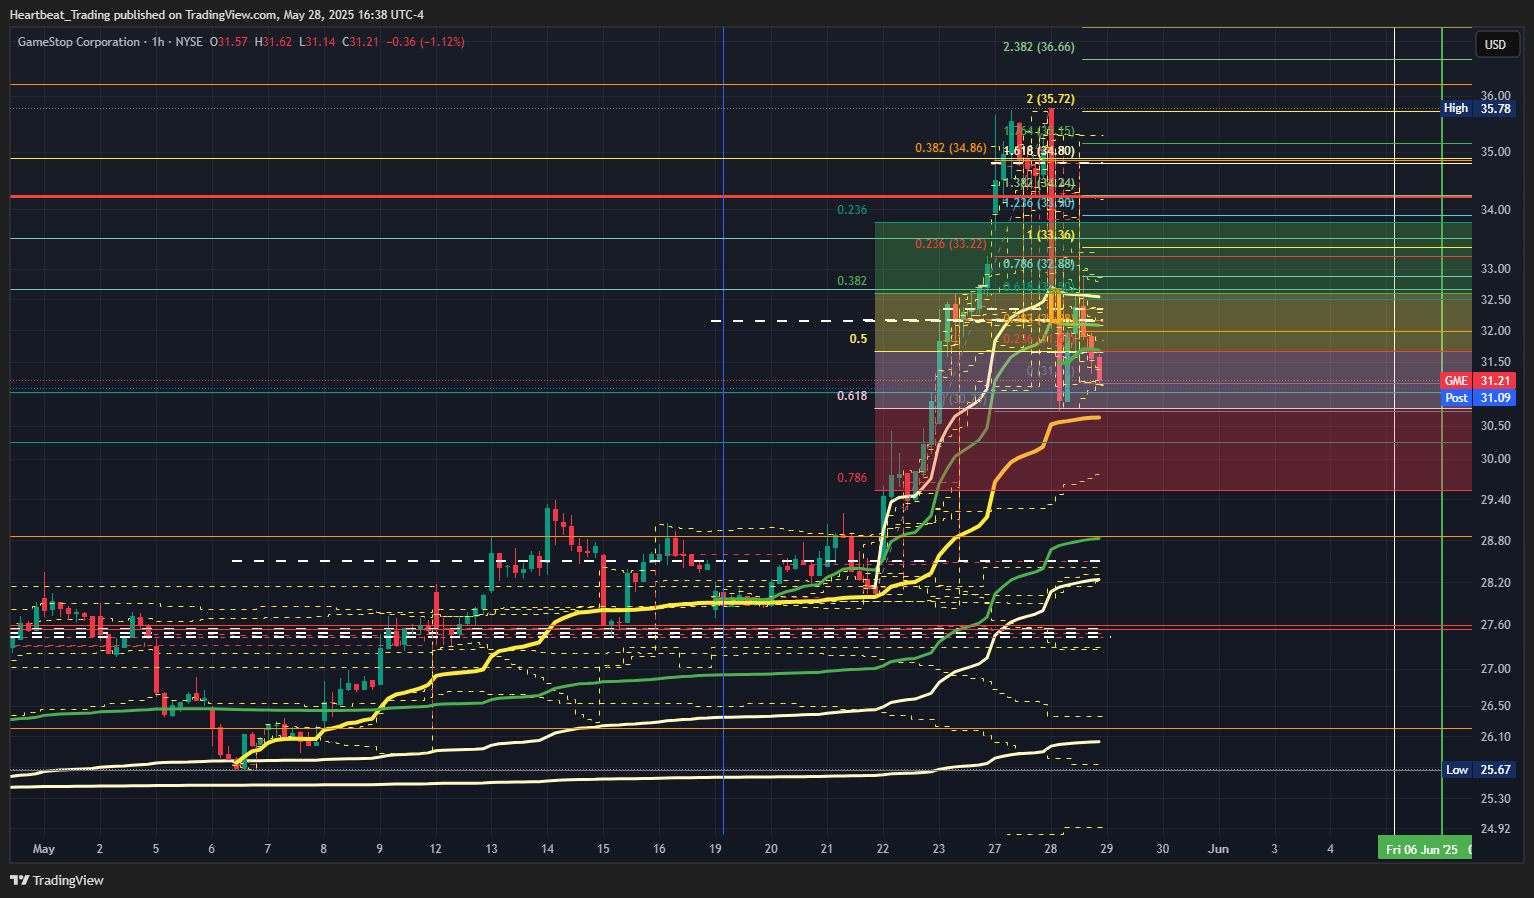
Task: Select the 0.786 (32.88) Fibonacci label
Action: click(1039, 264)
